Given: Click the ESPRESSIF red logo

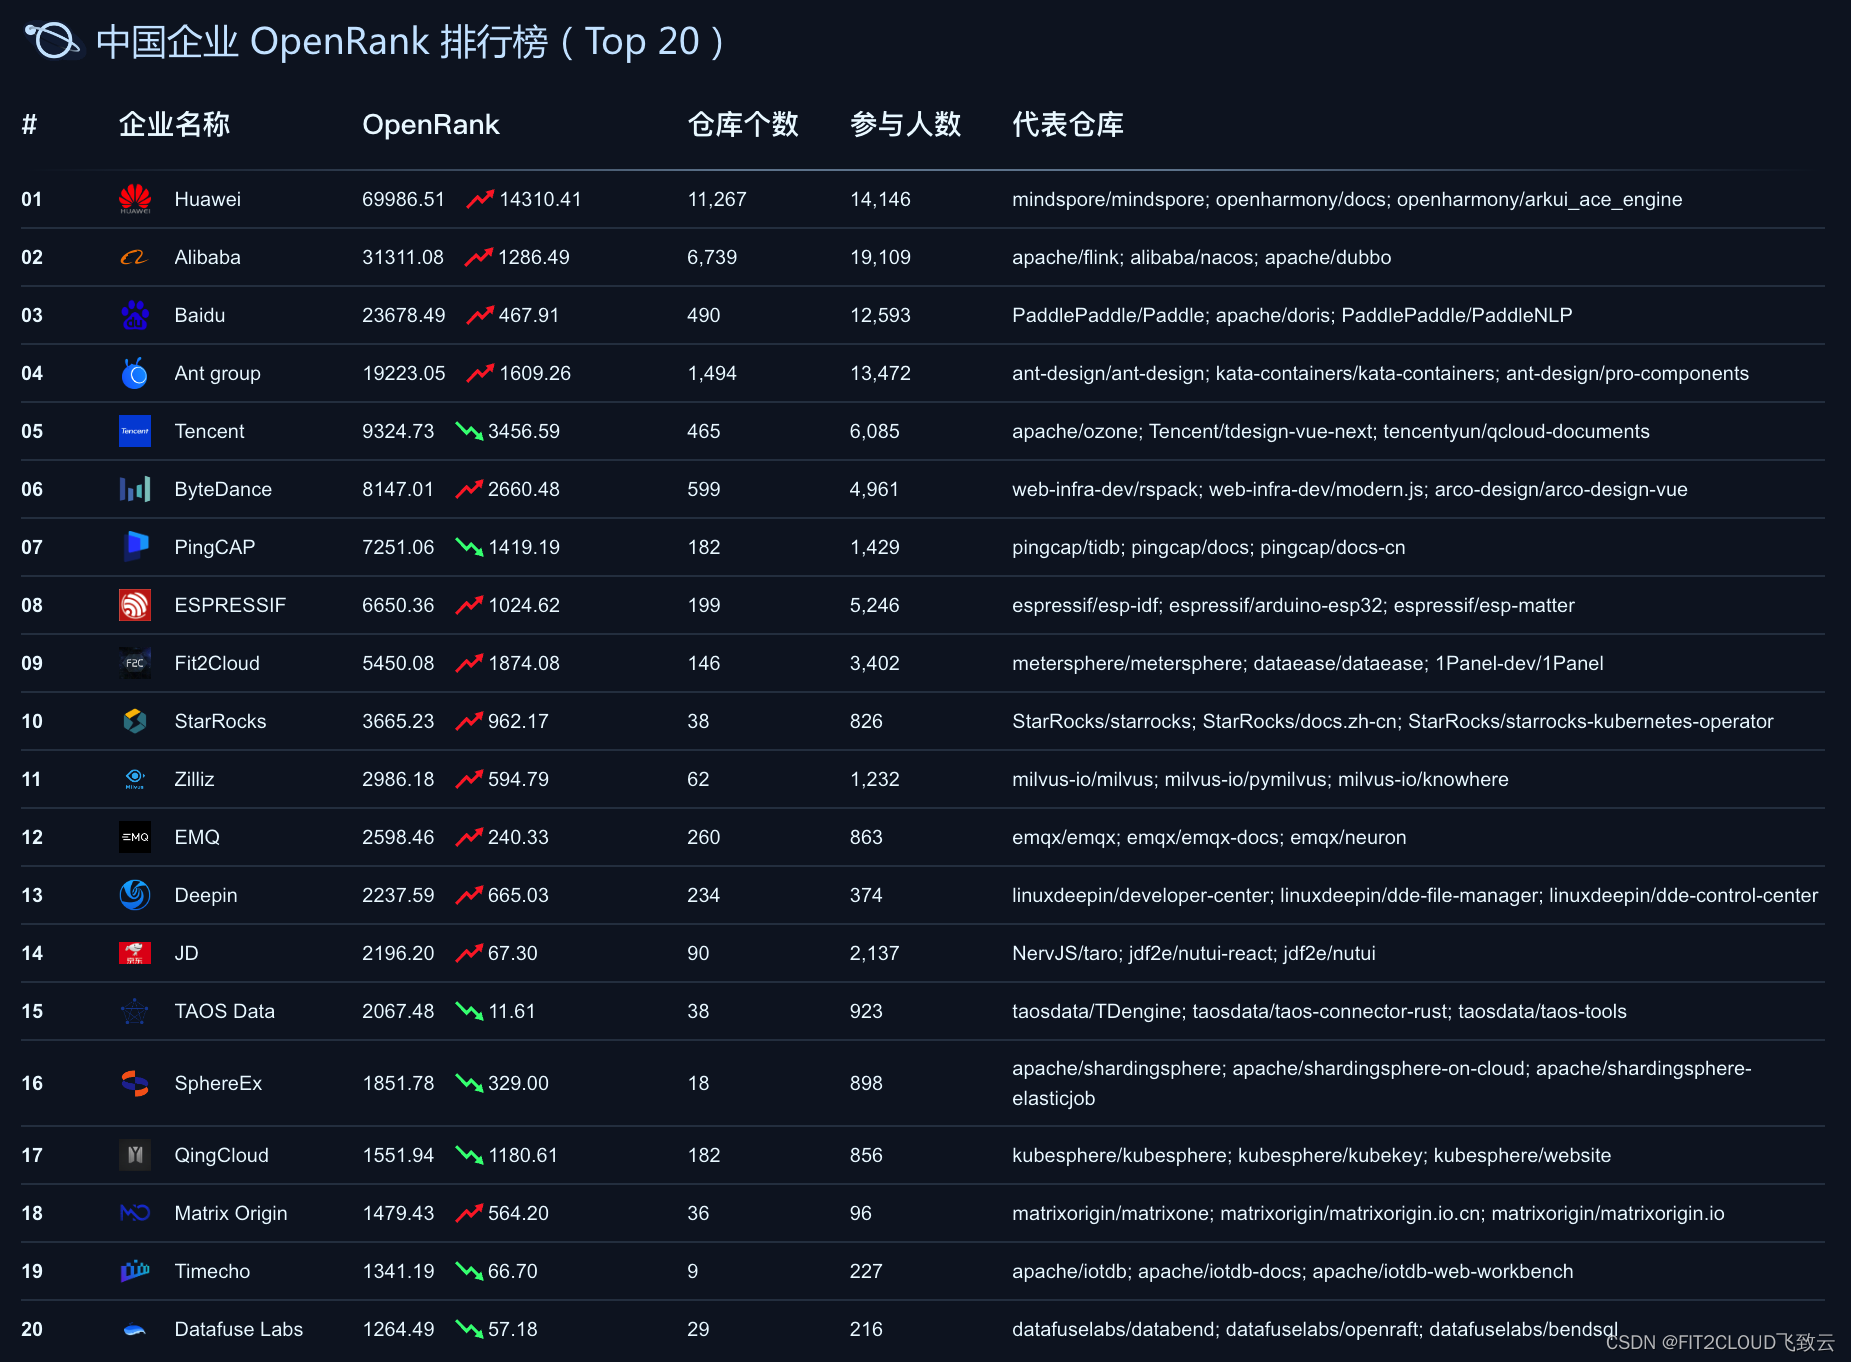Looking at the screenshot, I should tap(135, 605).
